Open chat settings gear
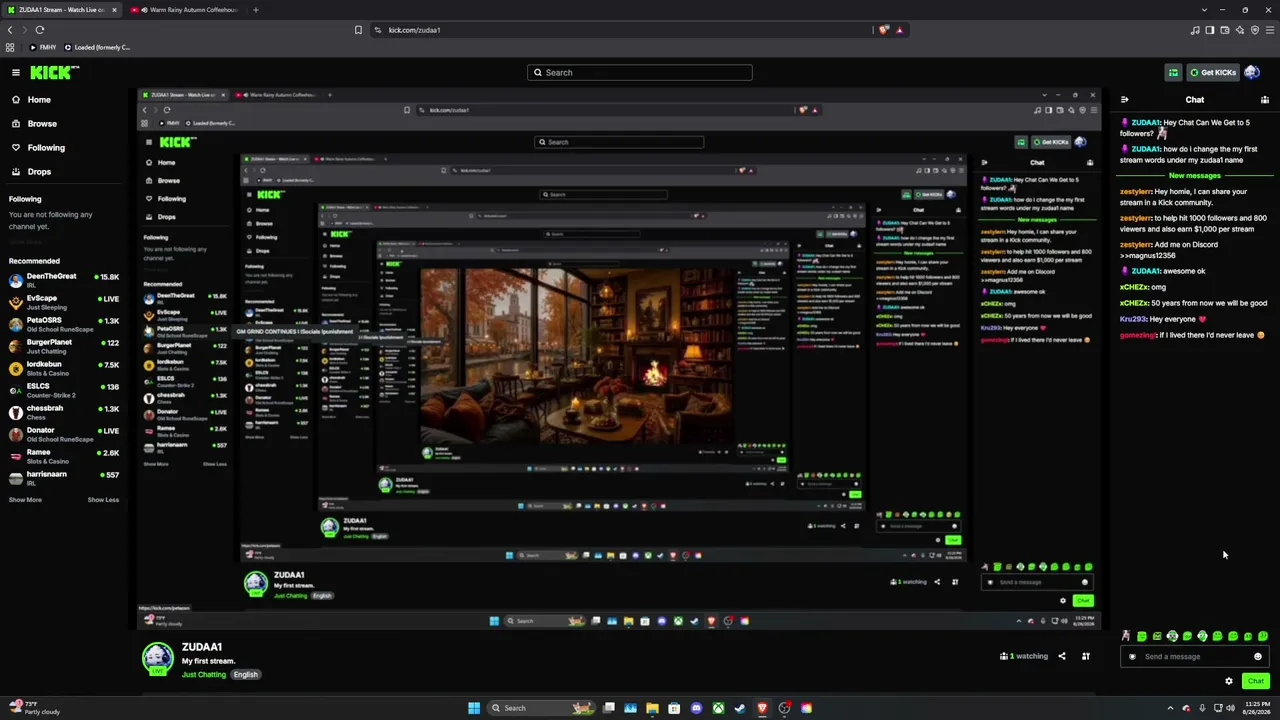Viewport: 1280px width, 720px height. [1229, 681]
